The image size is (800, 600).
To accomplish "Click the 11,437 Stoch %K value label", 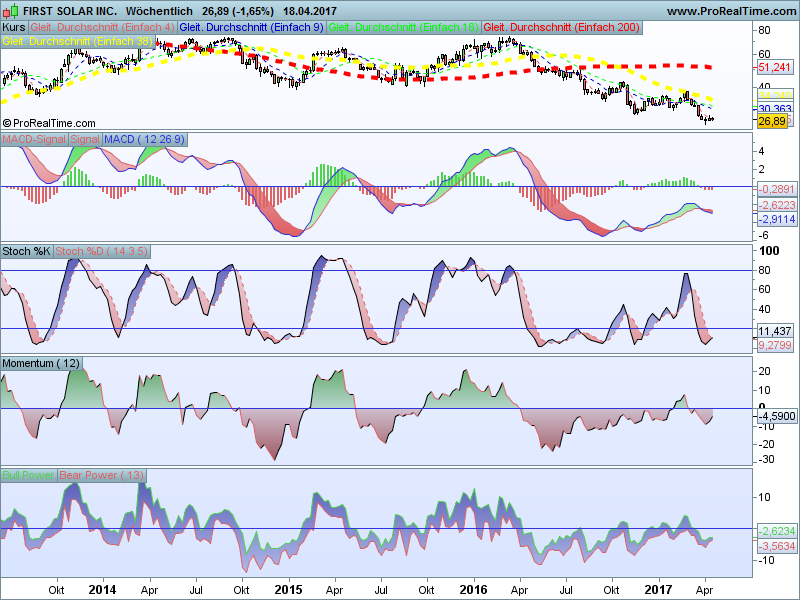I will point(774,331).
